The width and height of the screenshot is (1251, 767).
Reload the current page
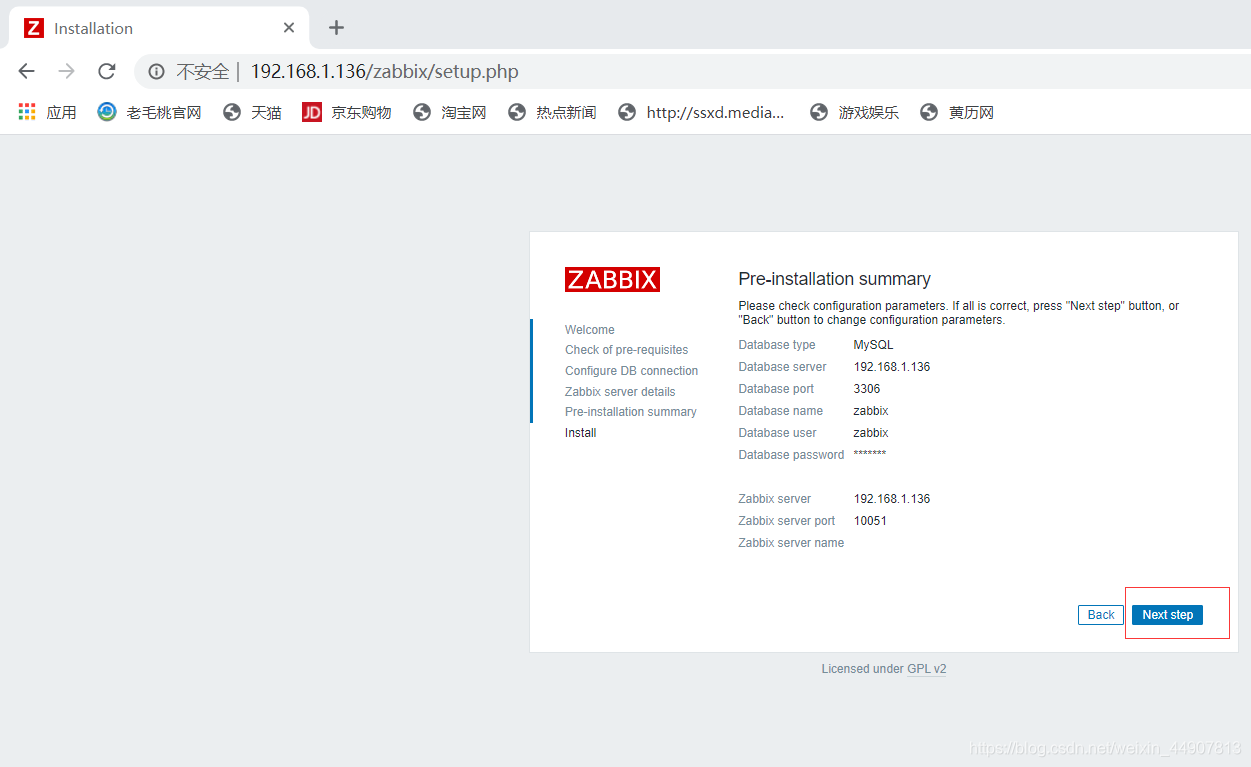[107, 71]
